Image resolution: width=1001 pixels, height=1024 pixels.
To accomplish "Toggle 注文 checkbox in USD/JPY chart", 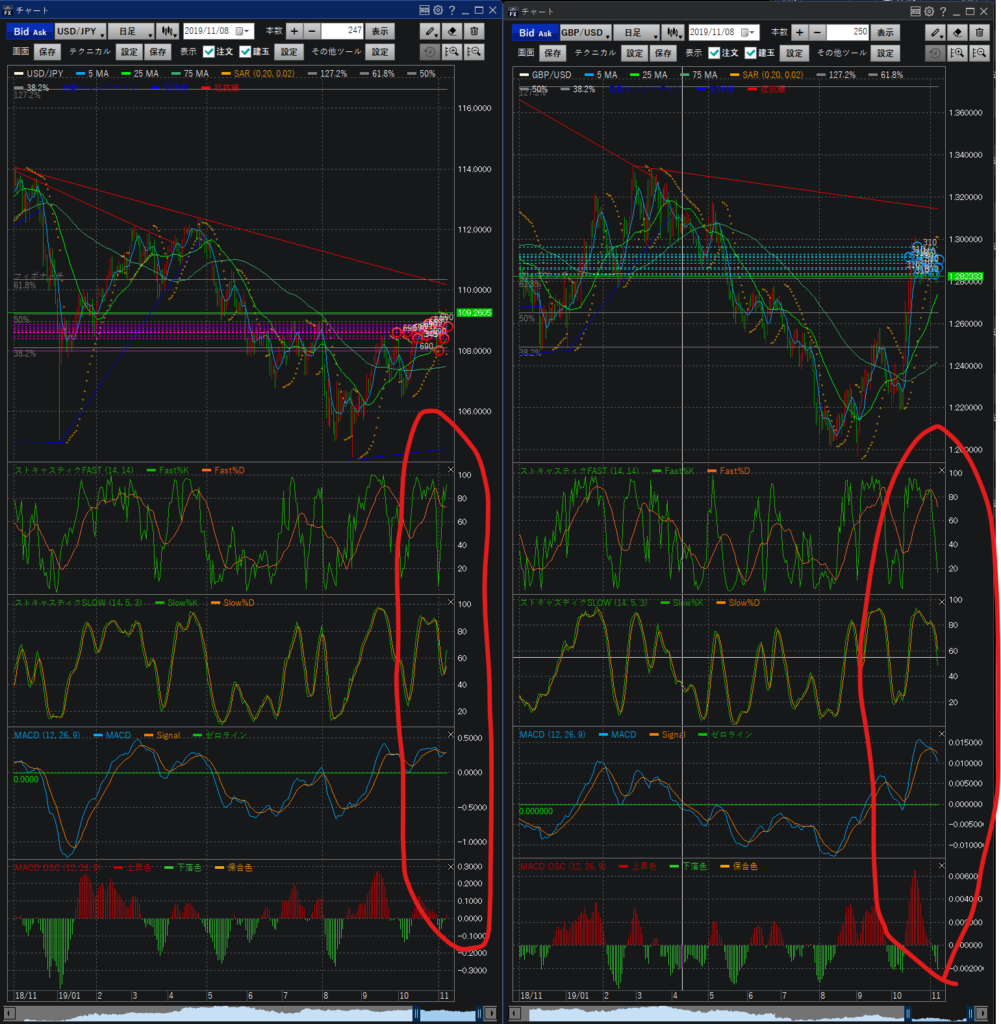I will pos(209,52).
